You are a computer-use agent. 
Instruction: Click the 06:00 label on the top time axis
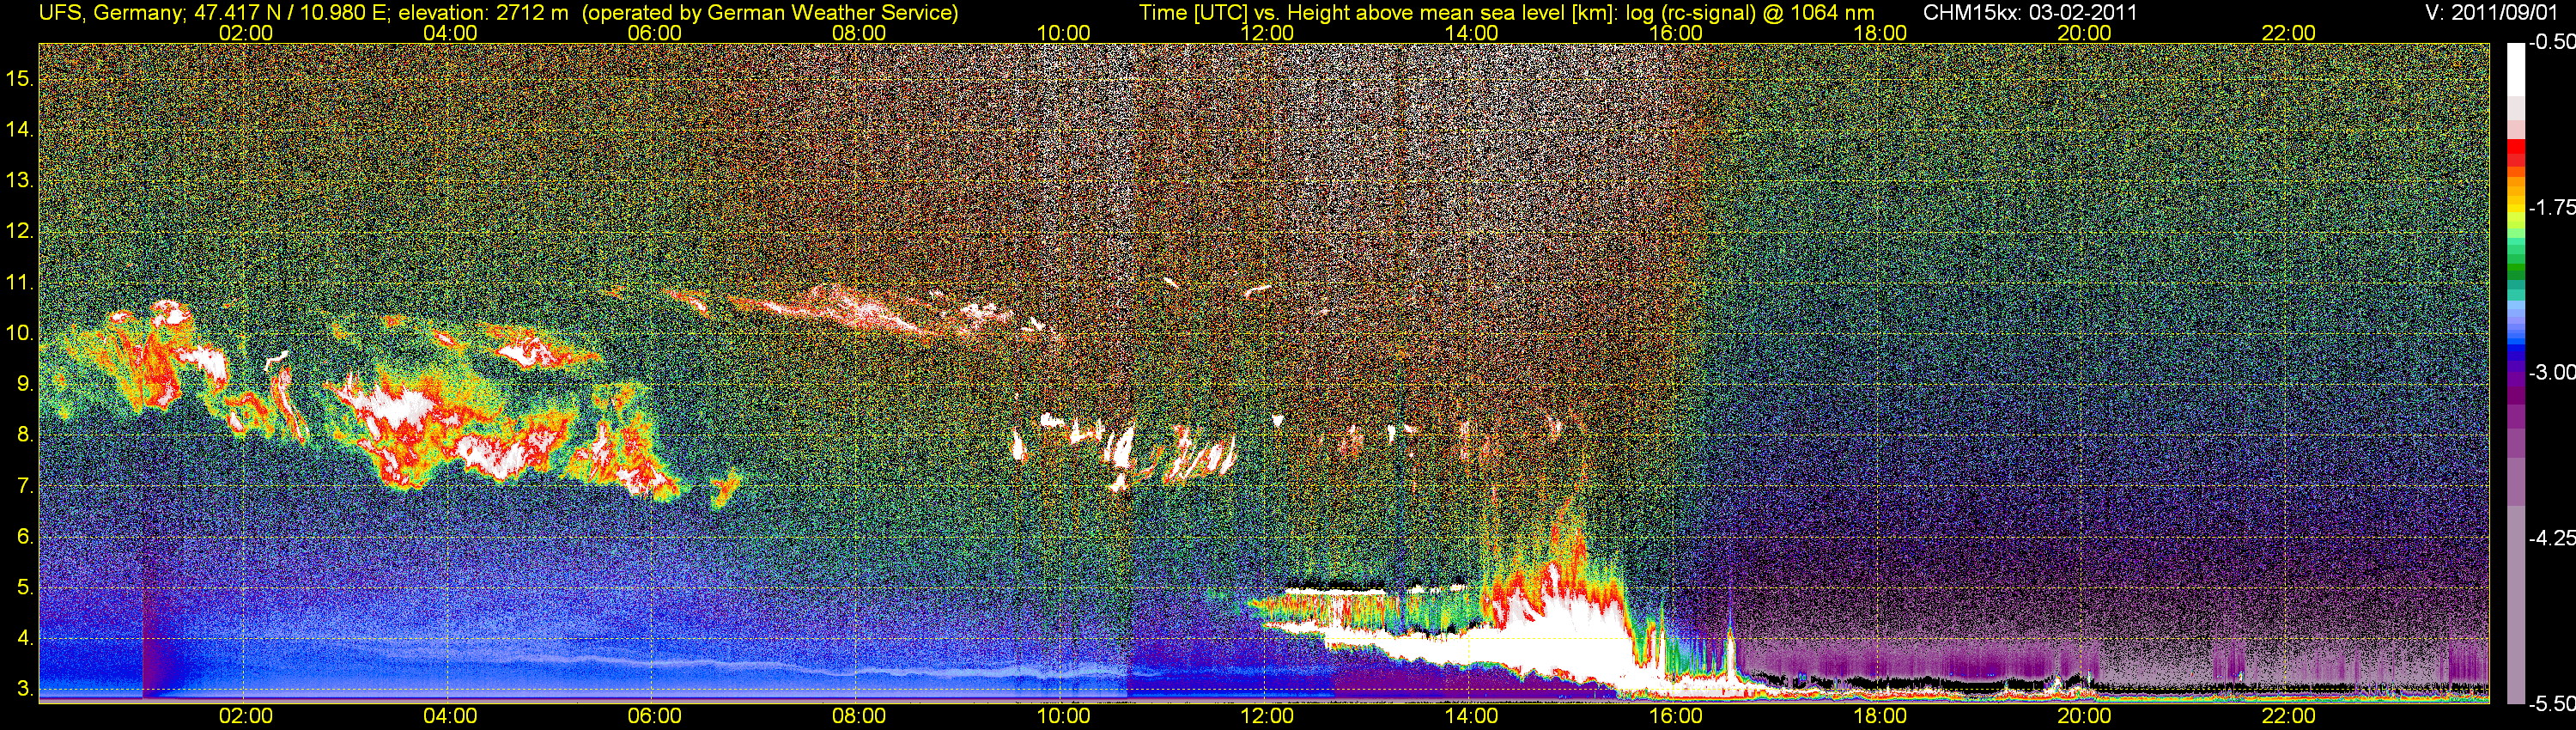pos(654,33)
